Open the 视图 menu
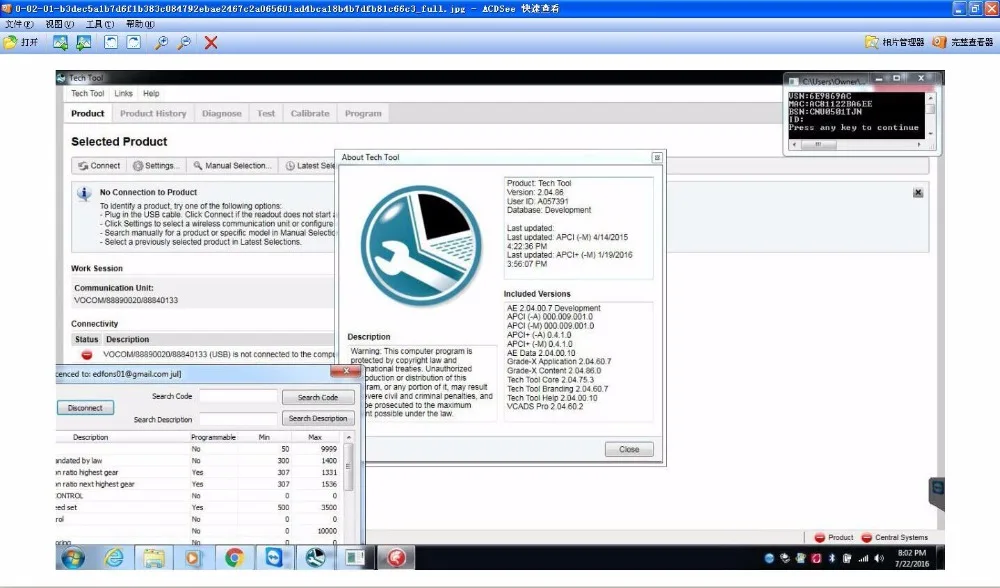This screenshot has height=588, width=1000. point(59,24)
